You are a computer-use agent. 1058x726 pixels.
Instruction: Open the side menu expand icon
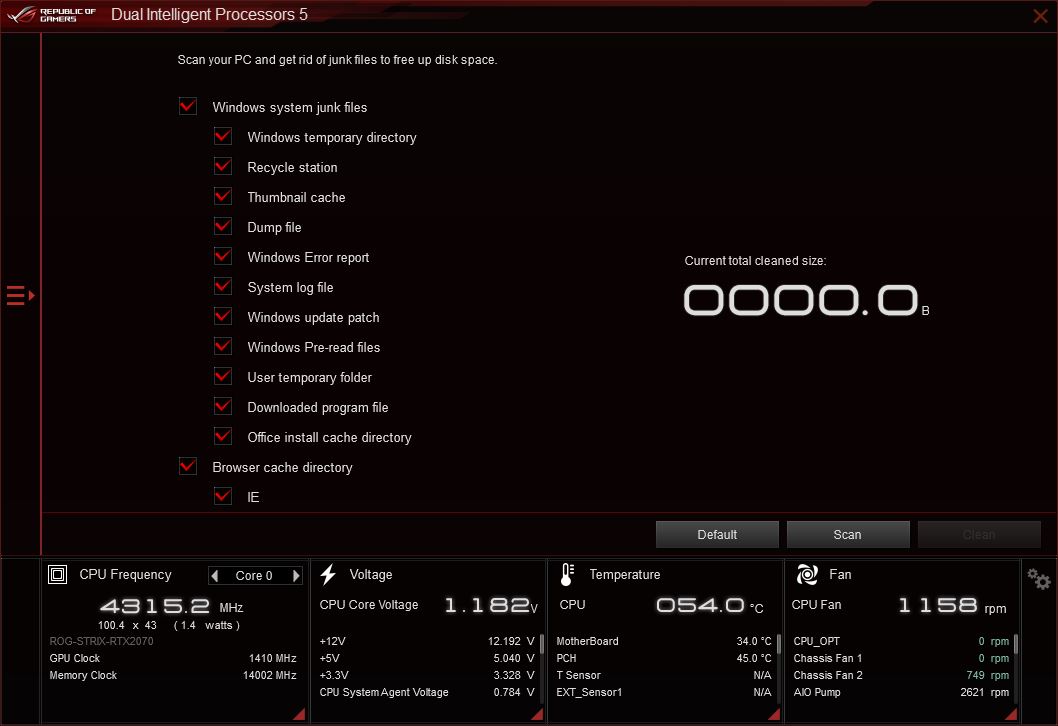(x=20, y=296)
